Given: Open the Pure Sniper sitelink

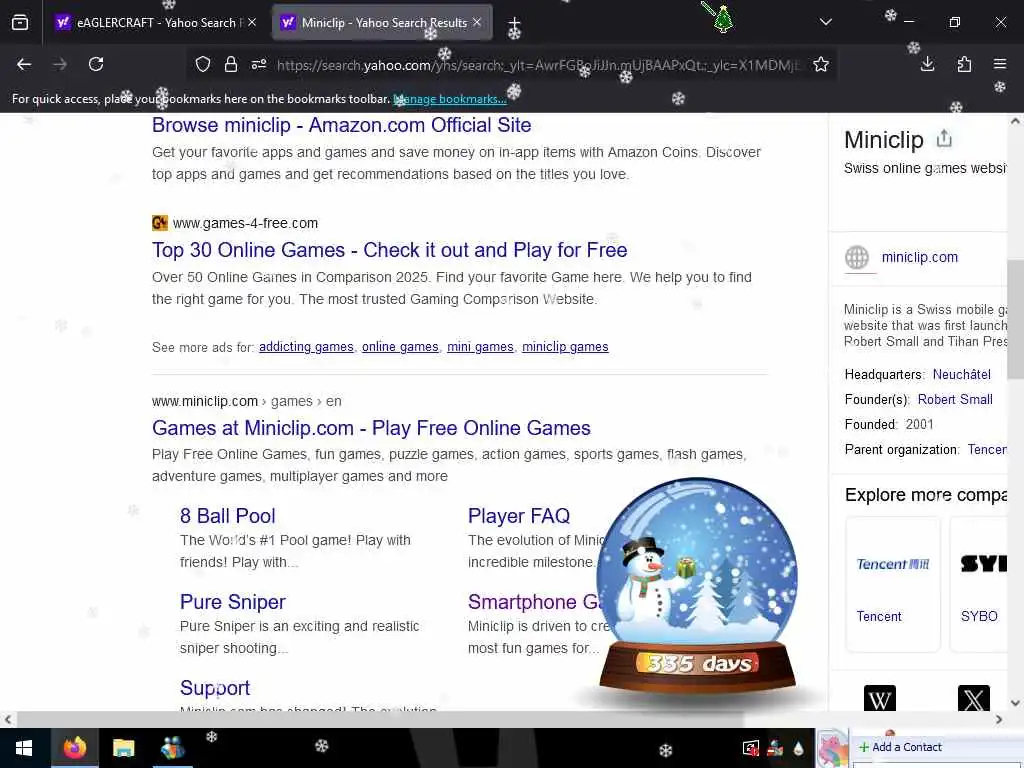Looking at the screenshot, I should click(233, 601).
